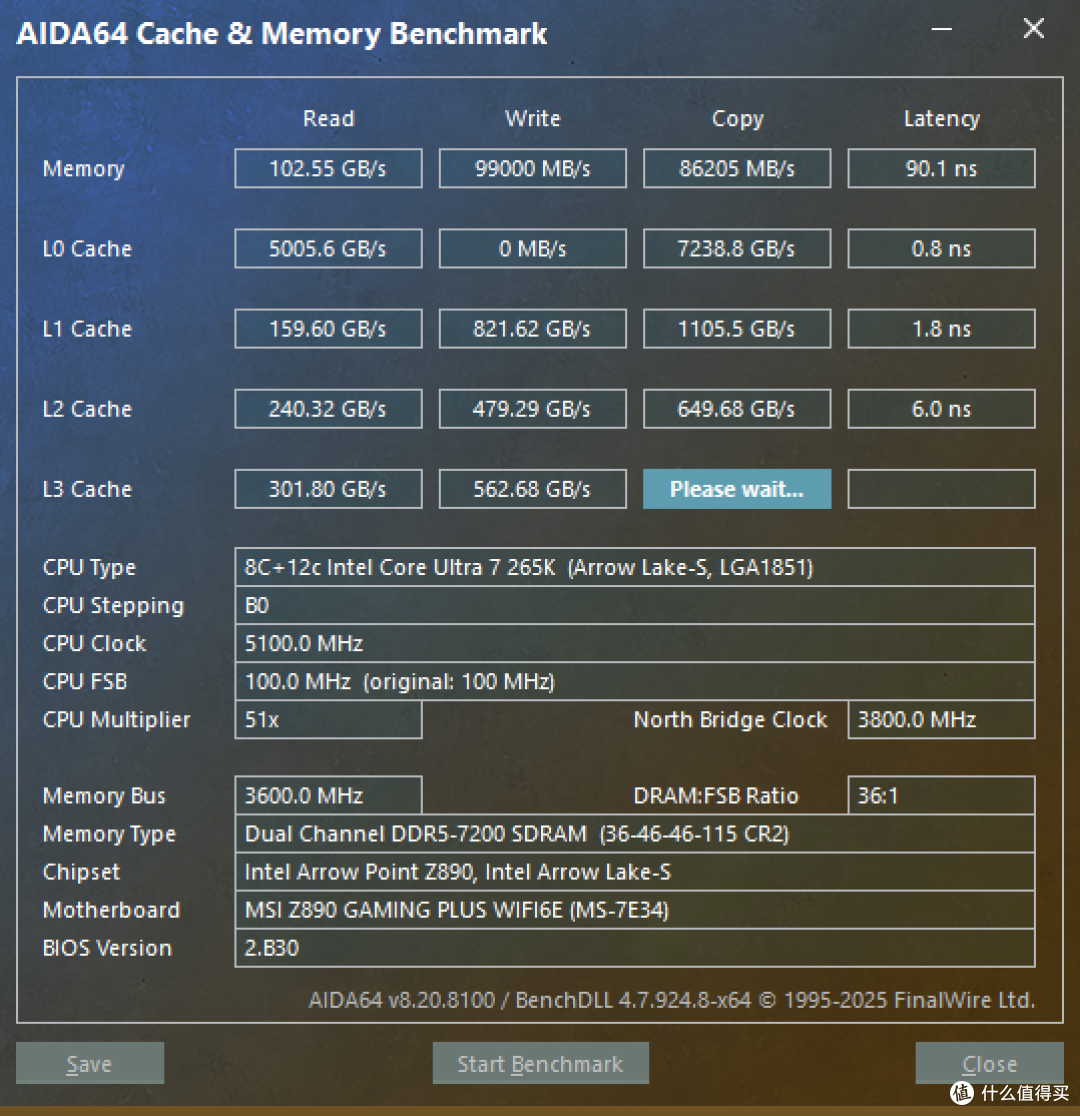Click Chipset field Intel Arrow Point Z890
Screen dimensions: 1080x1116
tap(635, 872)
